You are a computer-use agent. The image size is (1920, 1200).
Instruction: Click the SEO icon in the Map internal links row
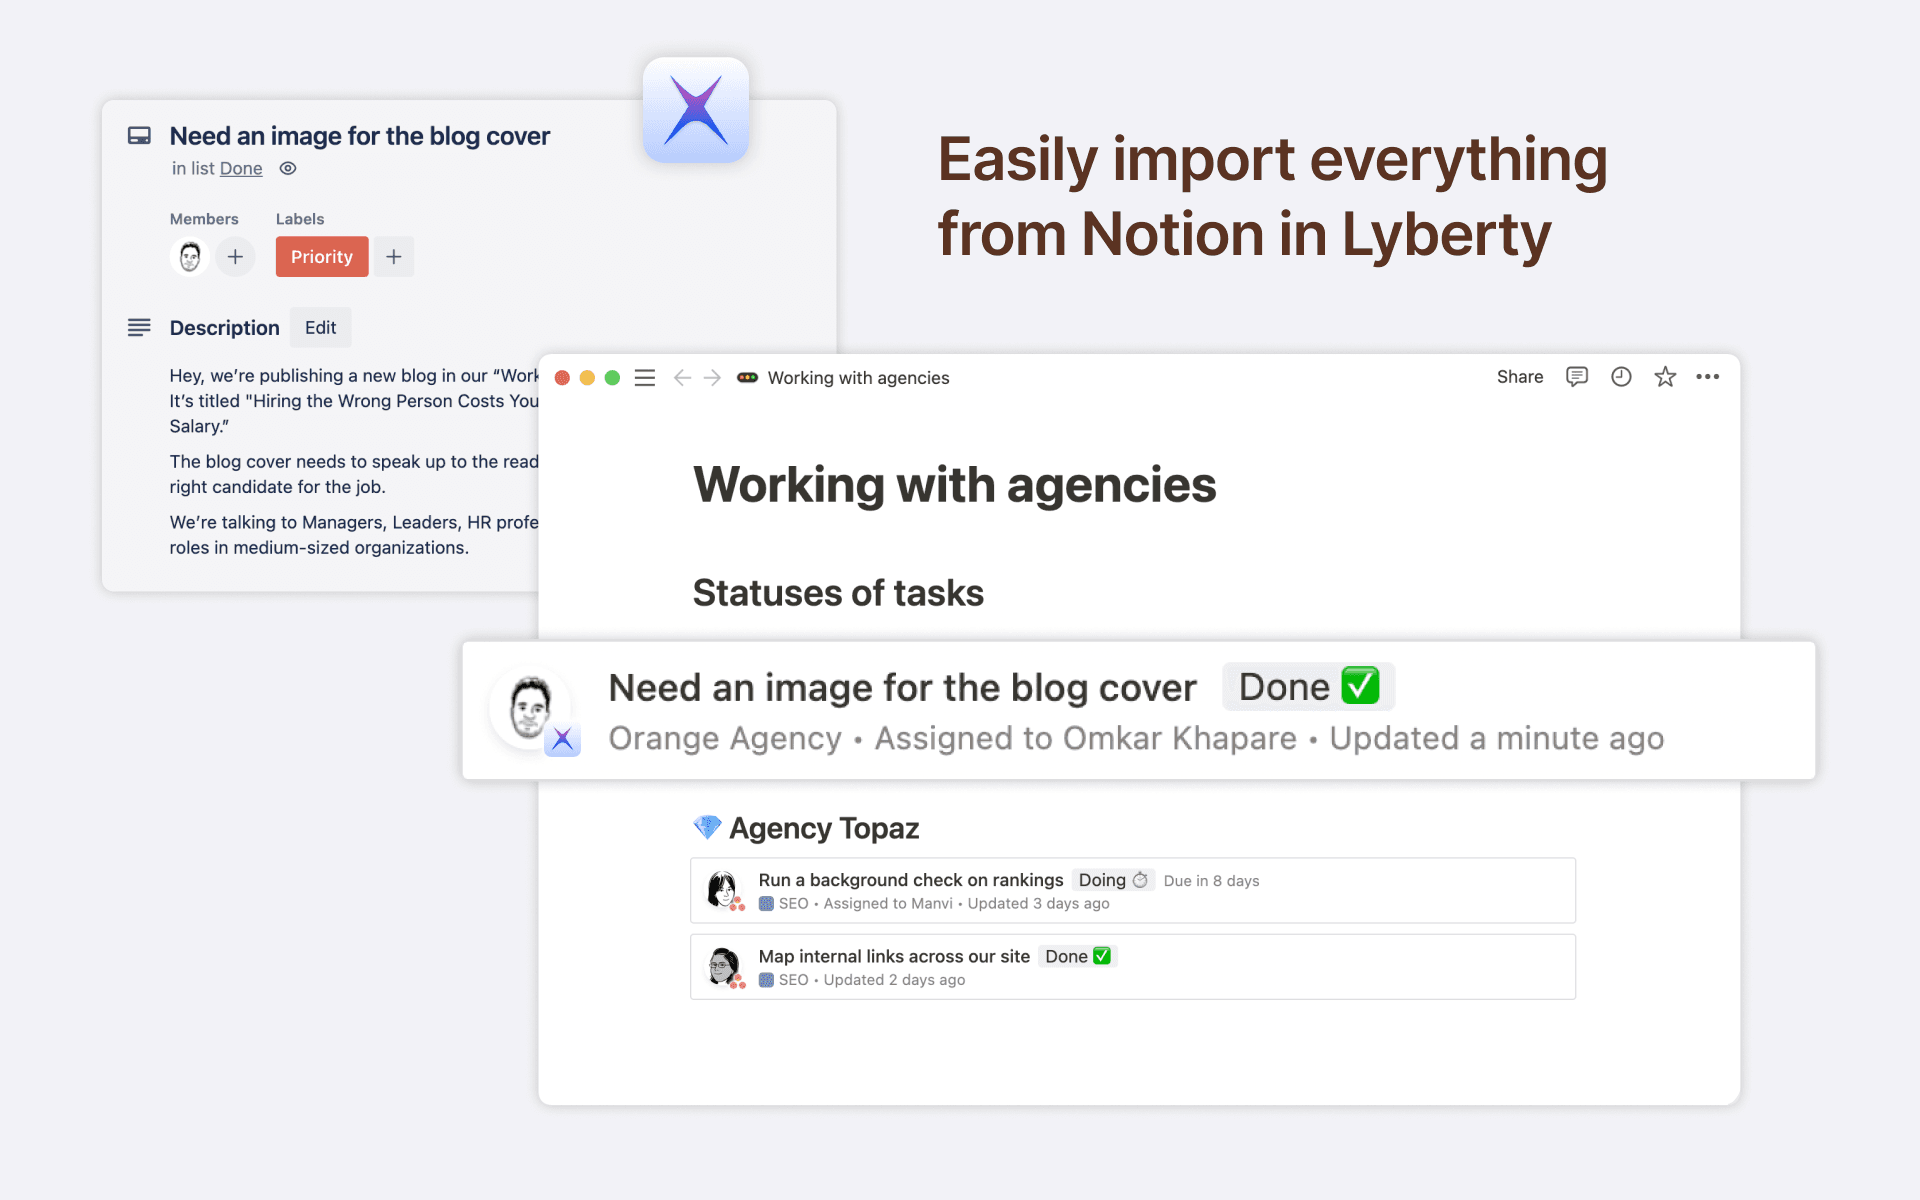766,980
